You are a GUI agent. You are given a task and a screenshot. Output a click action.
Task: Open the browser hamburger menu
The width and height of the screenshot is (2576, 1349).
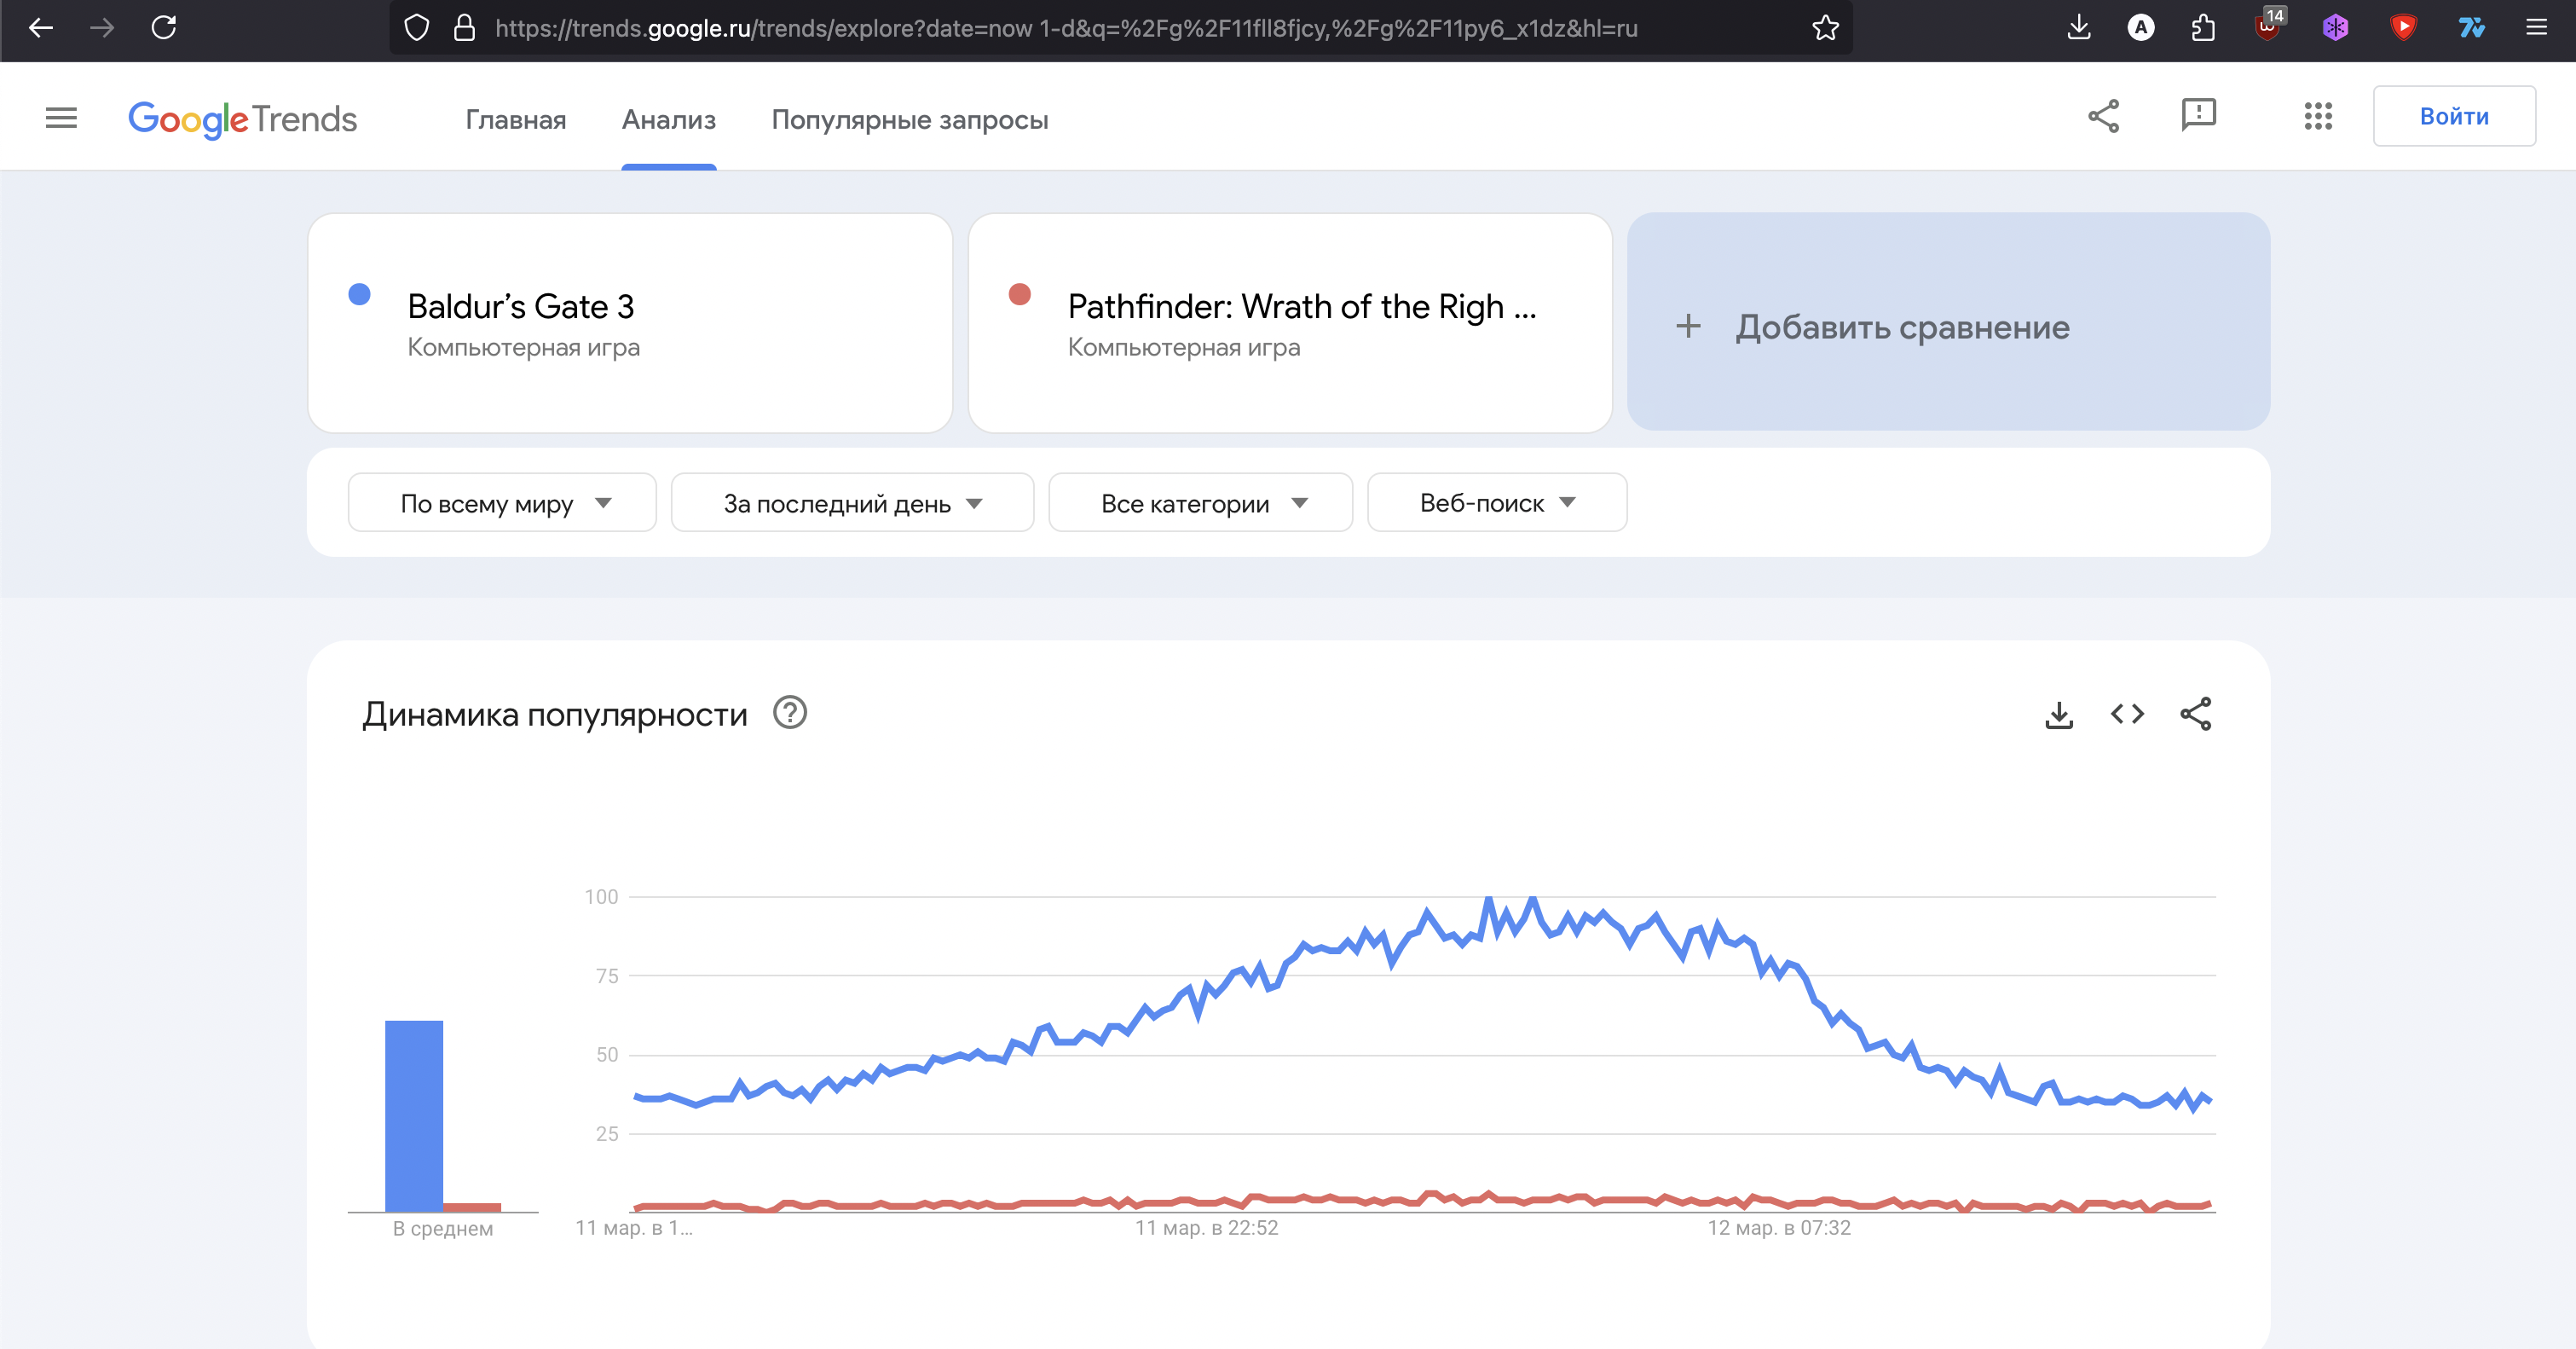pyautogui.click(x=2537, y=28)
